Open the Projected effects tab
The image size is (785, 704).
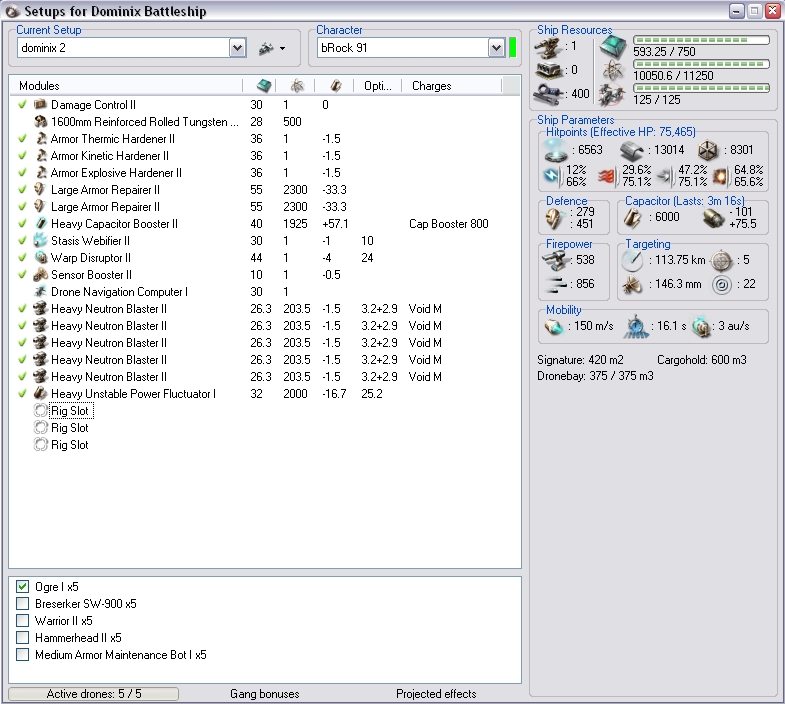coord(436,694)
